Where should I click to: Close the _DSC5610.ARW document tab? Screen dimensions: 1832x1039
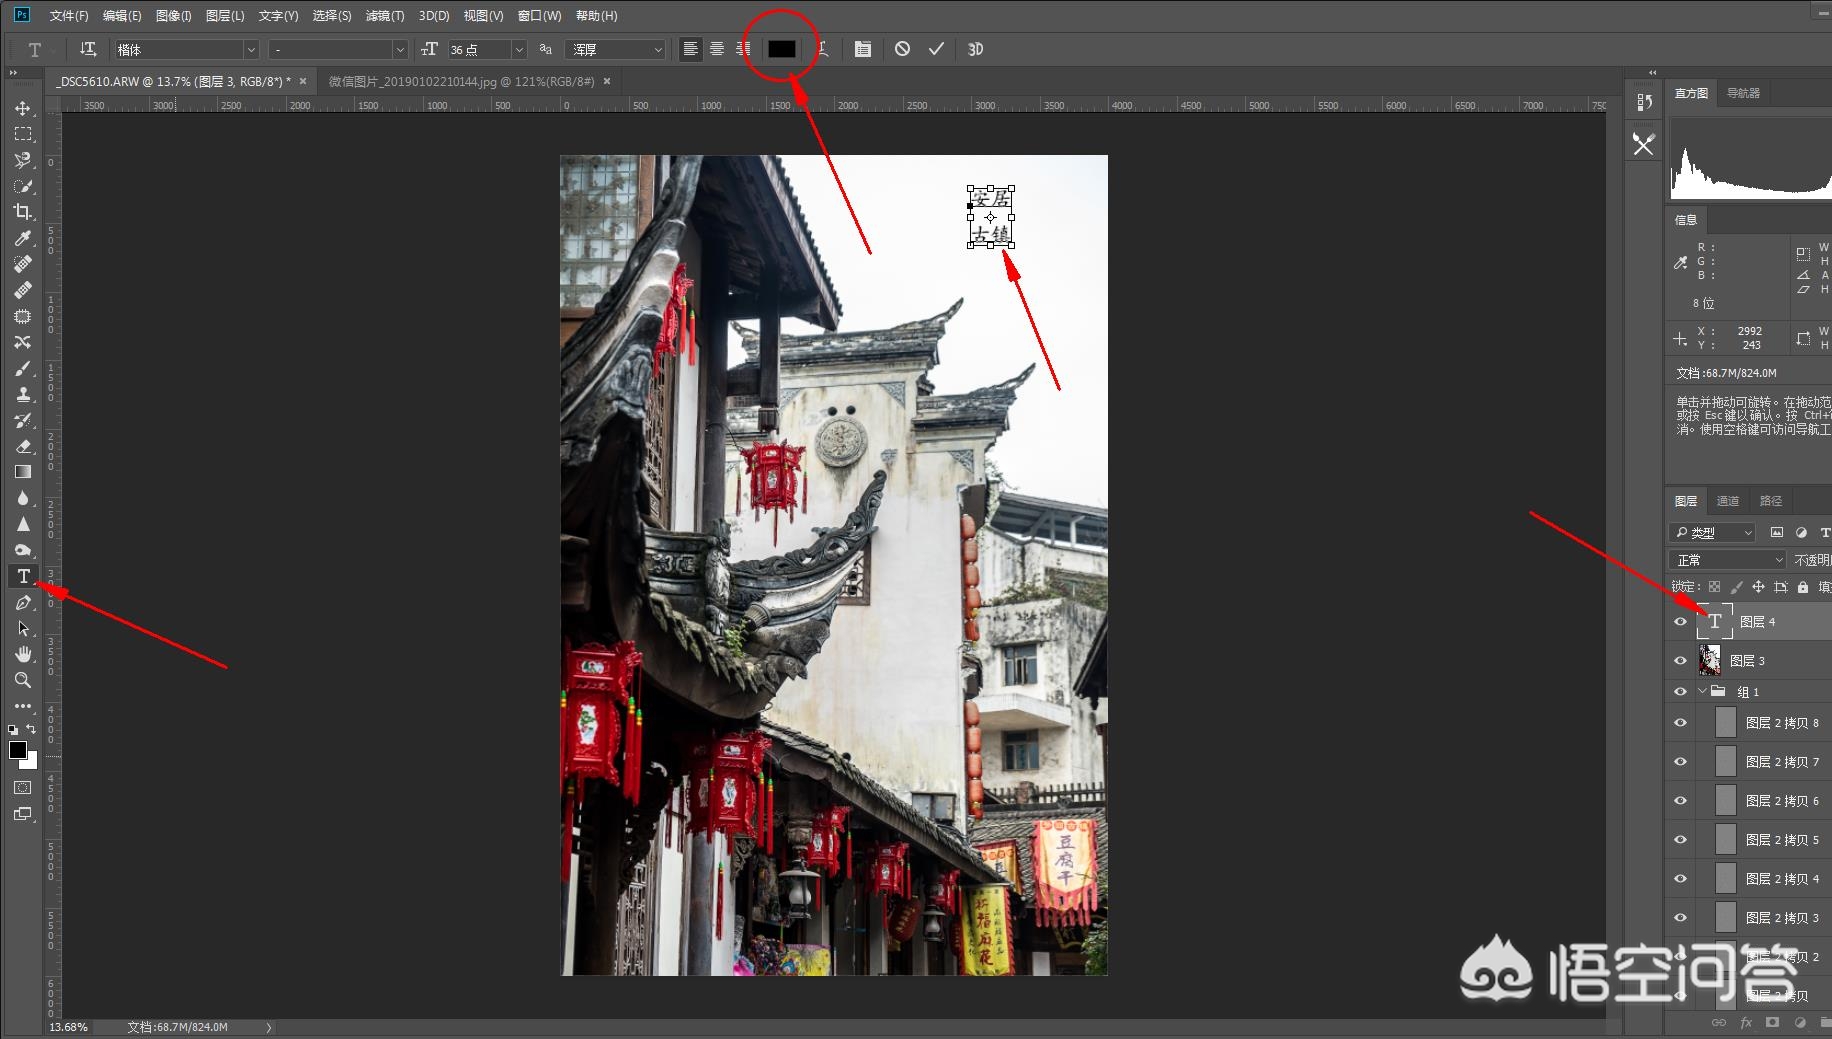pyautogui.click(x=303, y=81)
